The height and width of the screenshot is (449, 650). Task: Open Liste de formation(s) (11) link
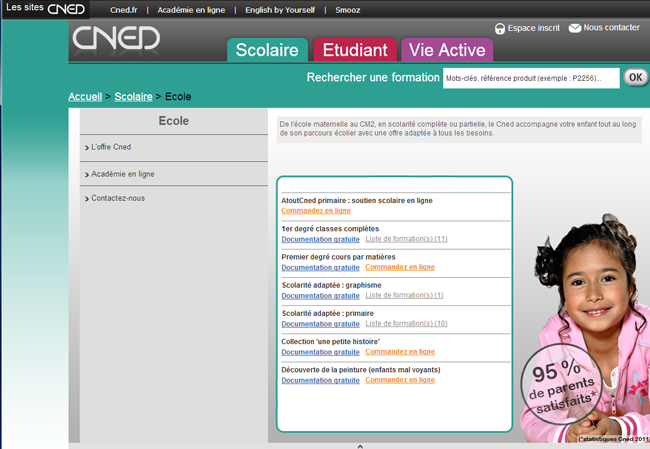[x=406, y=239]
